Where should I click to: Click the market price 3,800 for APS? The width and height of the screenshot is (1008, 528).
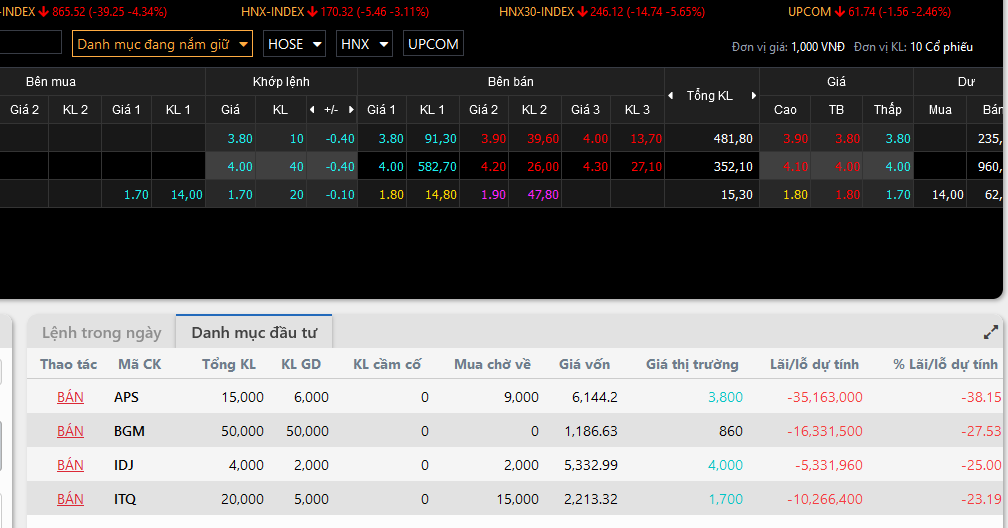(725, 397)
